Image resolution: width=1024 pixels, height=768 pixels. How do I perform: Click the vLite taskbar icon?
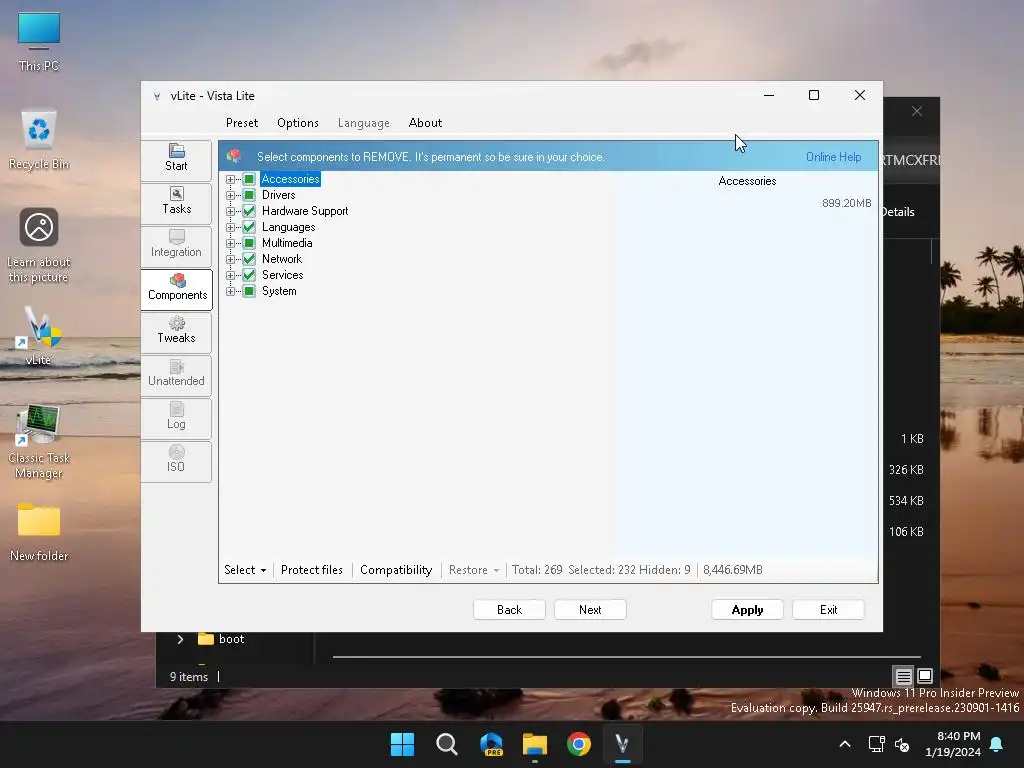coord(622,744)
